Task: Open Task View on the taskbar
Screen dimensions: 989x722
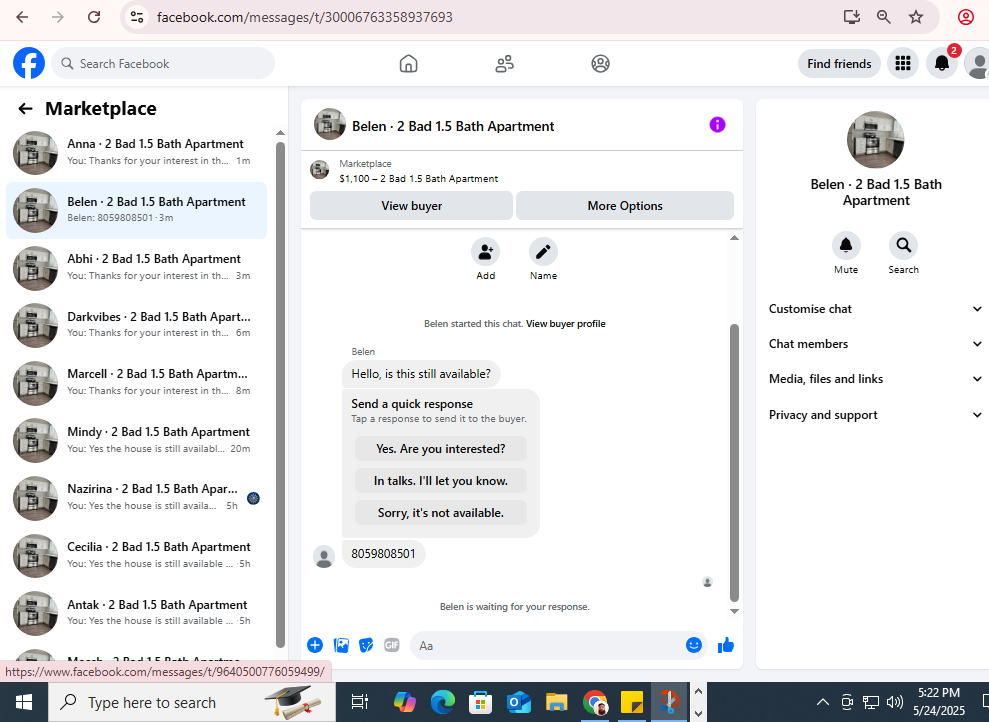Action: click(360, 702)
